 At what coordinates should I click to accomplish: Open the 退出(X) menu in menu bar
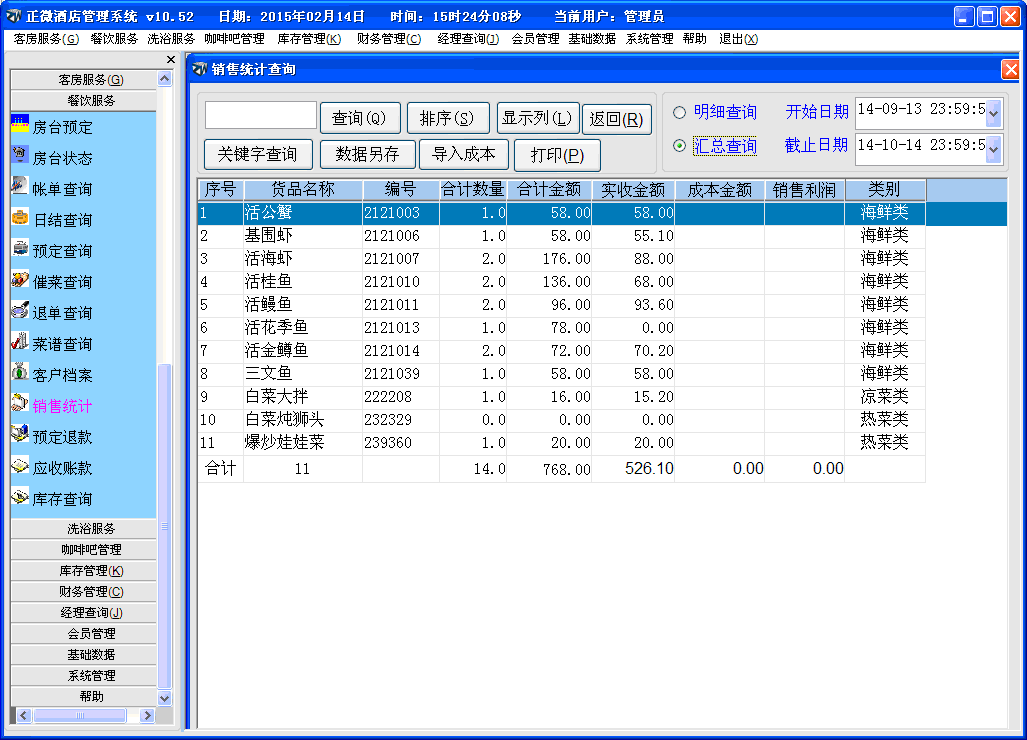pyautogui.click(x=738, y=39)
